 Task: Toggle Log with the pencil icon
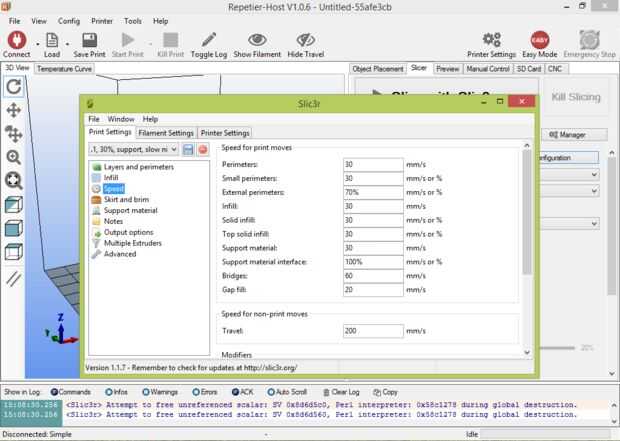(x=209, y=40)
